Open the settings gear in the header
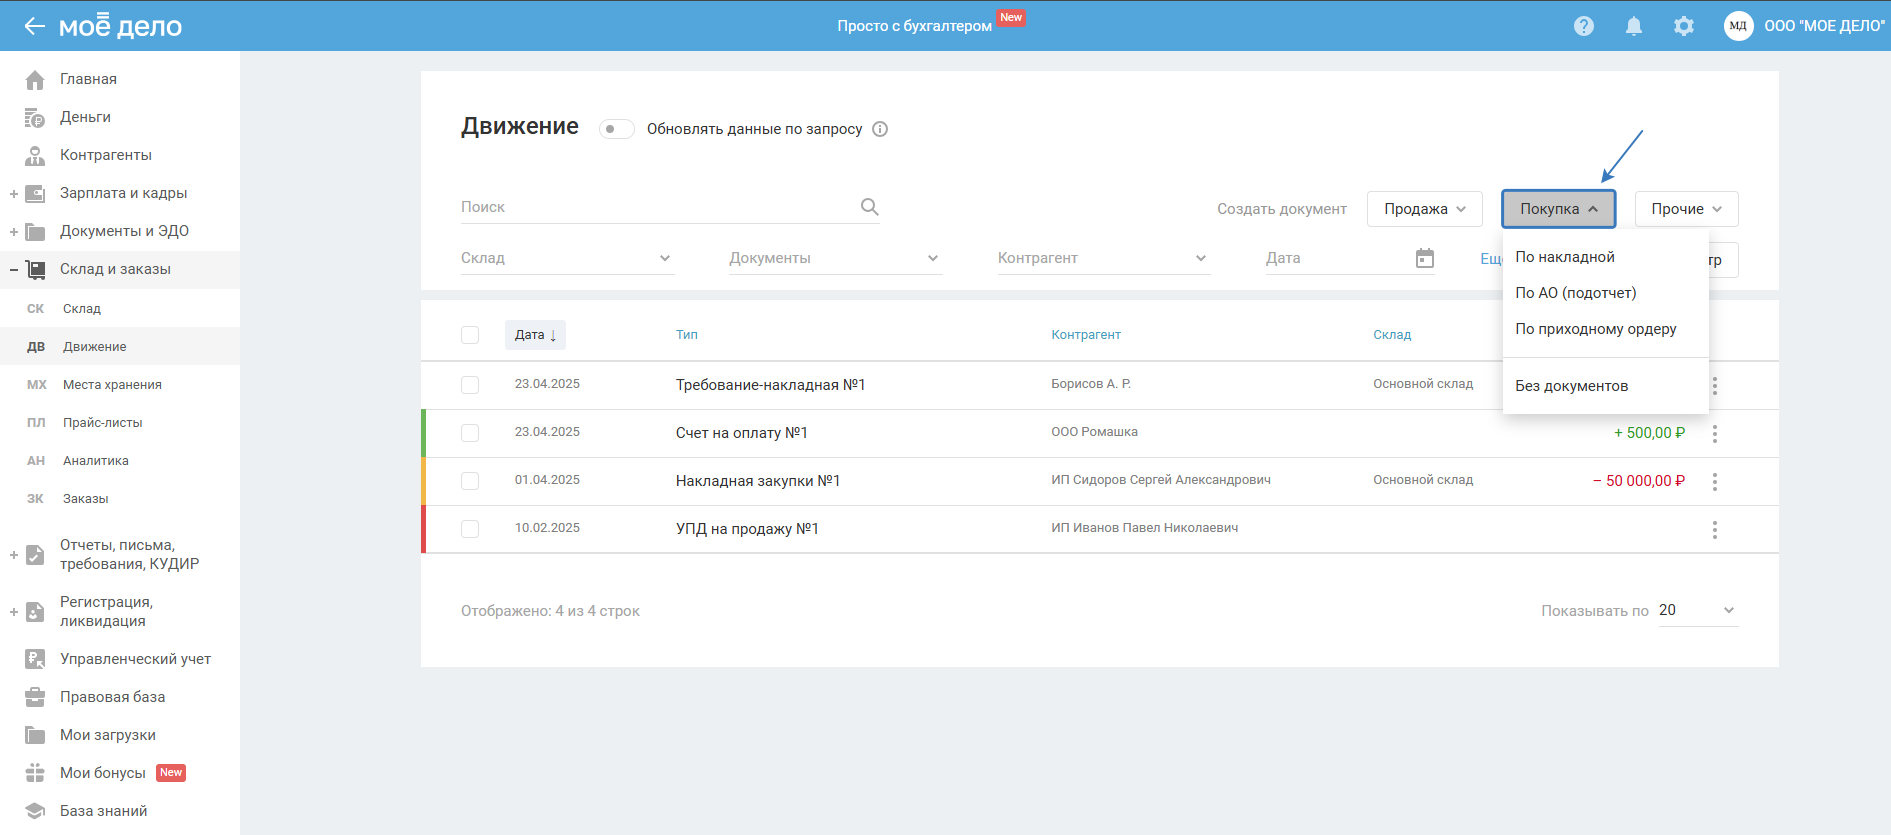 coord(1684,26)
